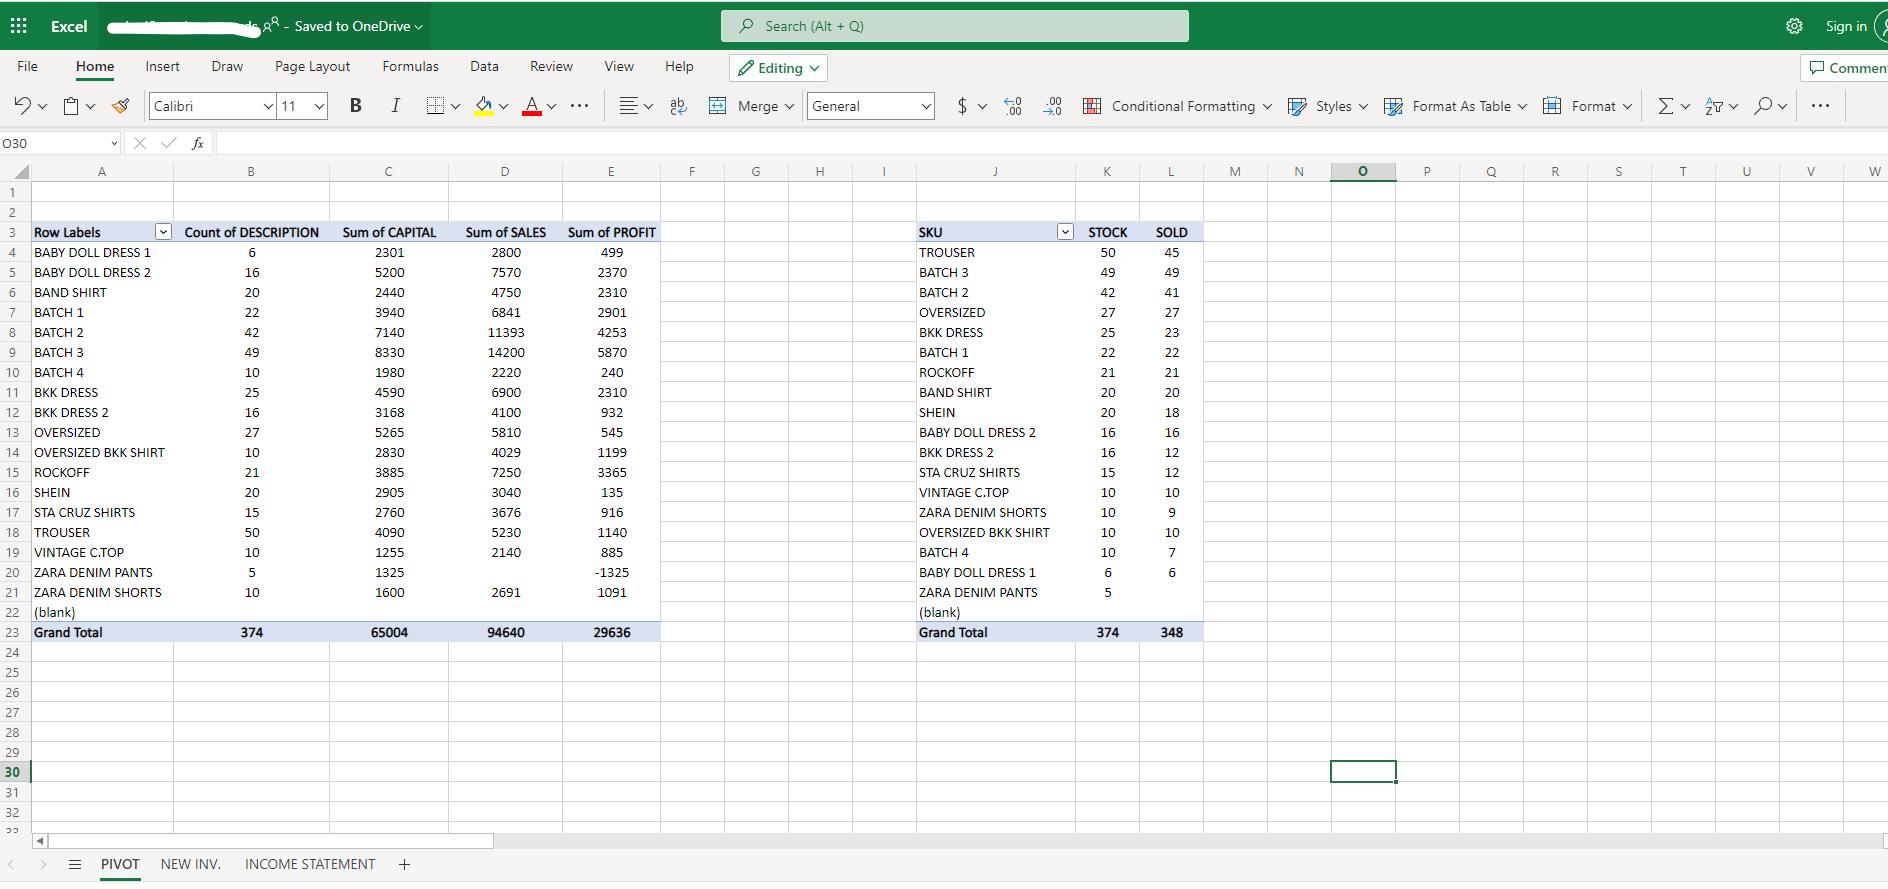Click the AutoSum sigma icon
1888x889 pixels.
tap(1665, 106)
